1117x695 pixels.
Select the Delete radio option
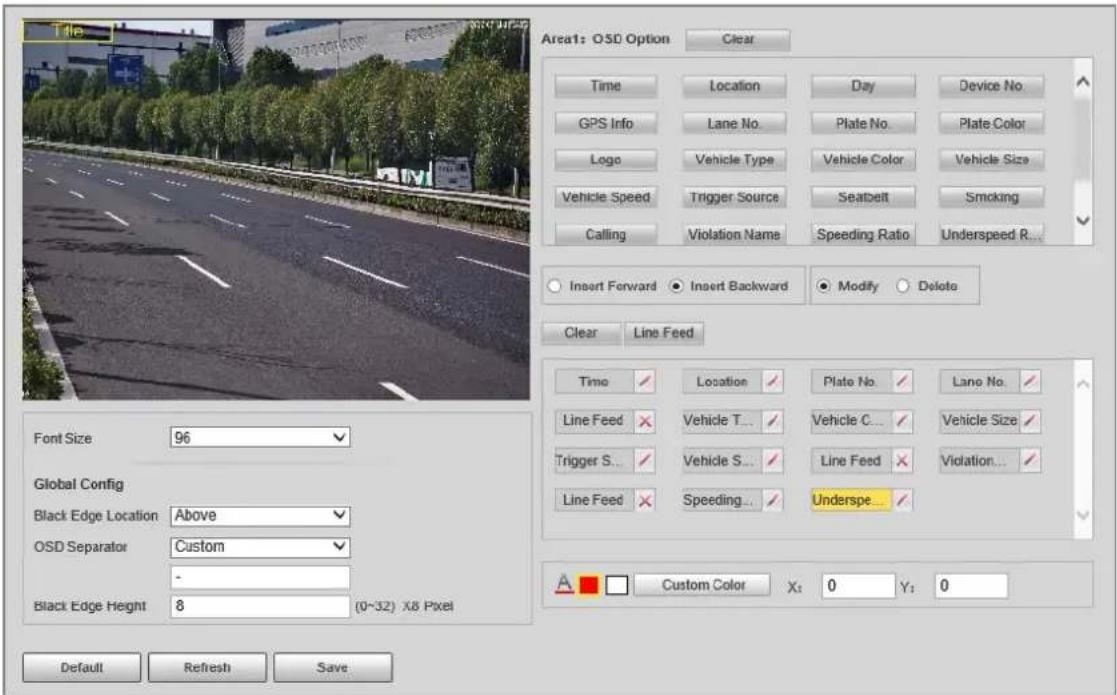pos(903,286)
